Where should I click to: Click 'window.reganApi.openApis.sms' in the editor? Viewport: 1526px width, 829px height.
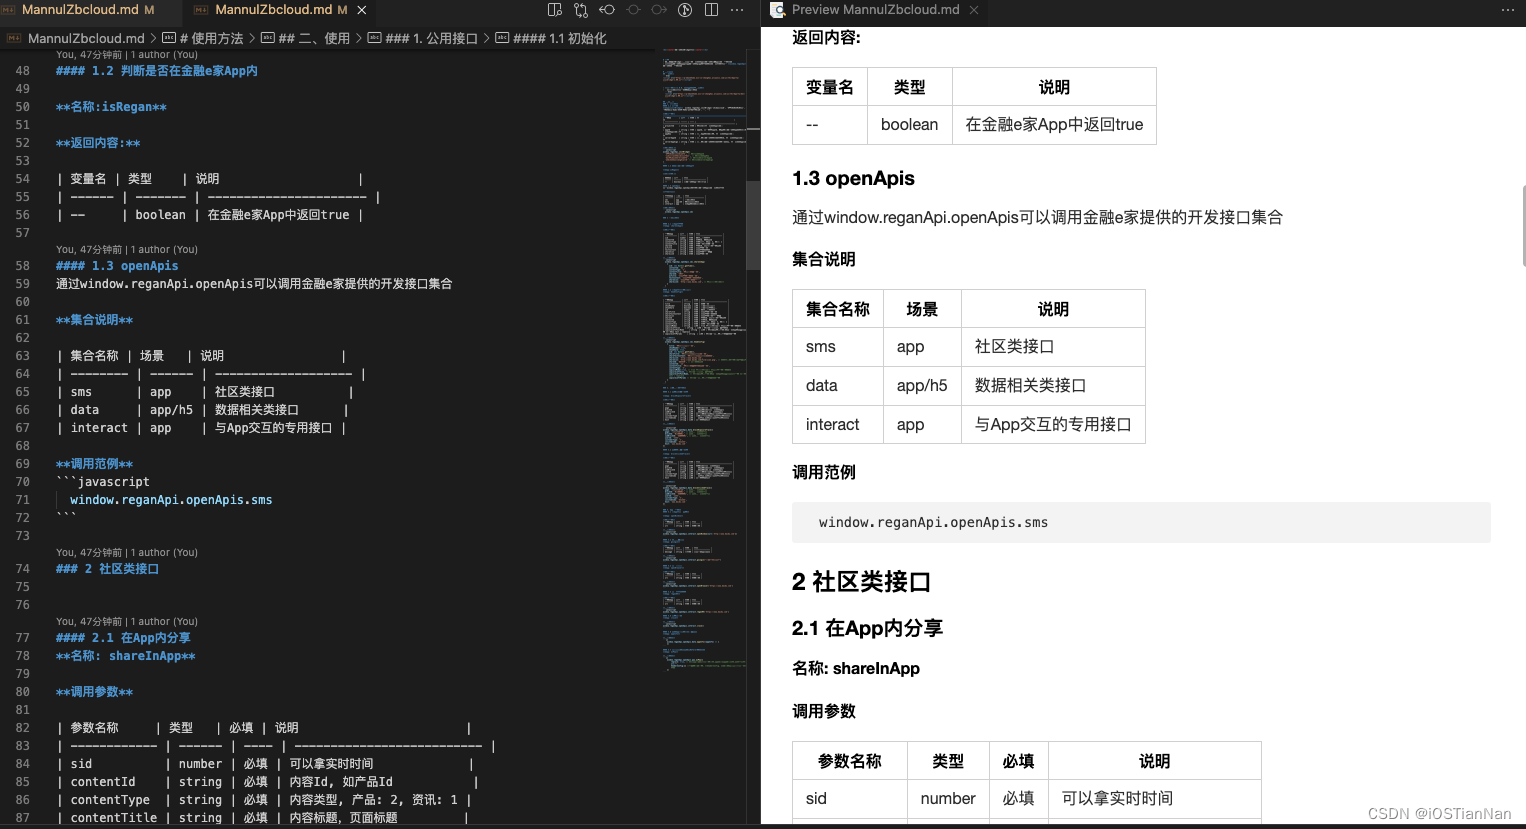(x=171, y=500)
